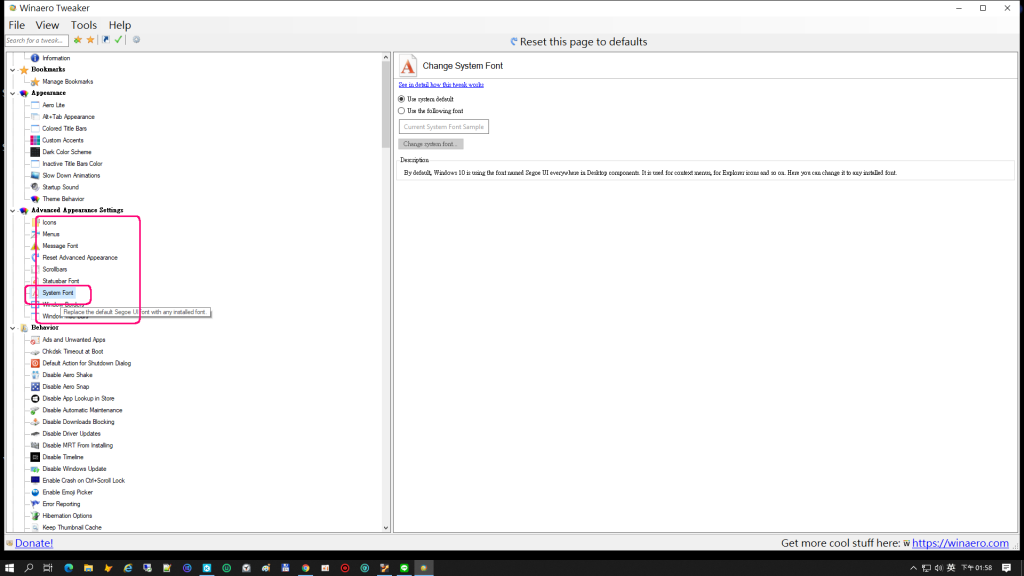1024x576 pixels.
Task: Click Current System Font Sample box
Action: [x=443, y=127]
